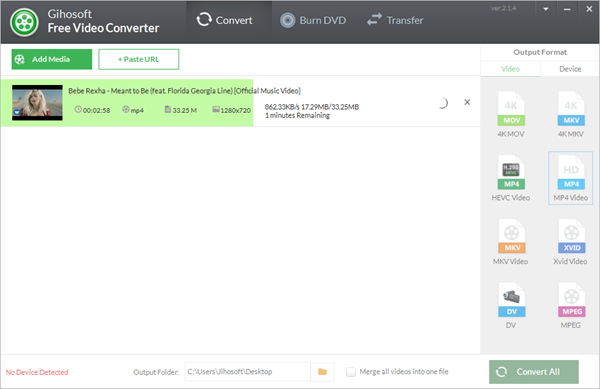The width and height of the screenshot is (600, 389).
Task: Open the Bebe Rexha video thumbnail
Action: tap(37, 103)
